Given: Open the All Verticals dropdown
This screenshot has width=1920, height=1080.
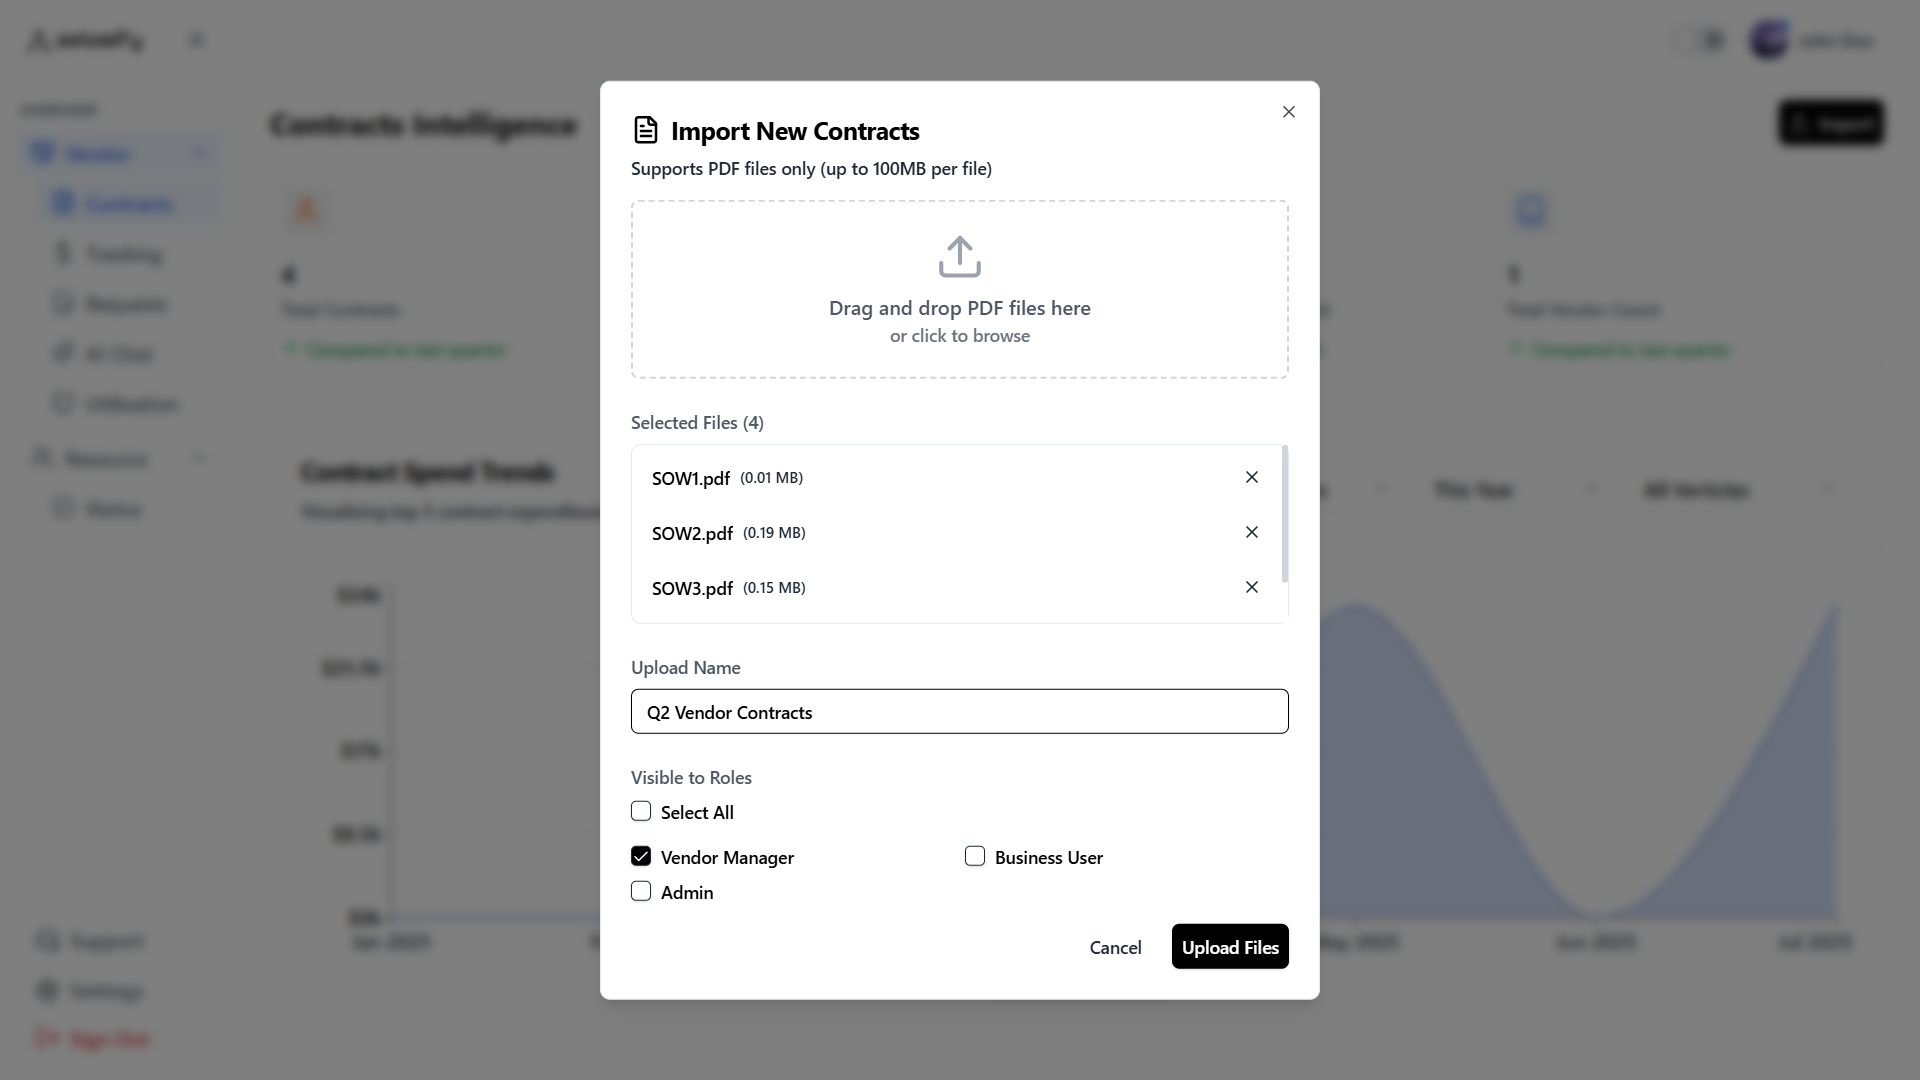Looking at the screenshot, I should click(1740, 490).
